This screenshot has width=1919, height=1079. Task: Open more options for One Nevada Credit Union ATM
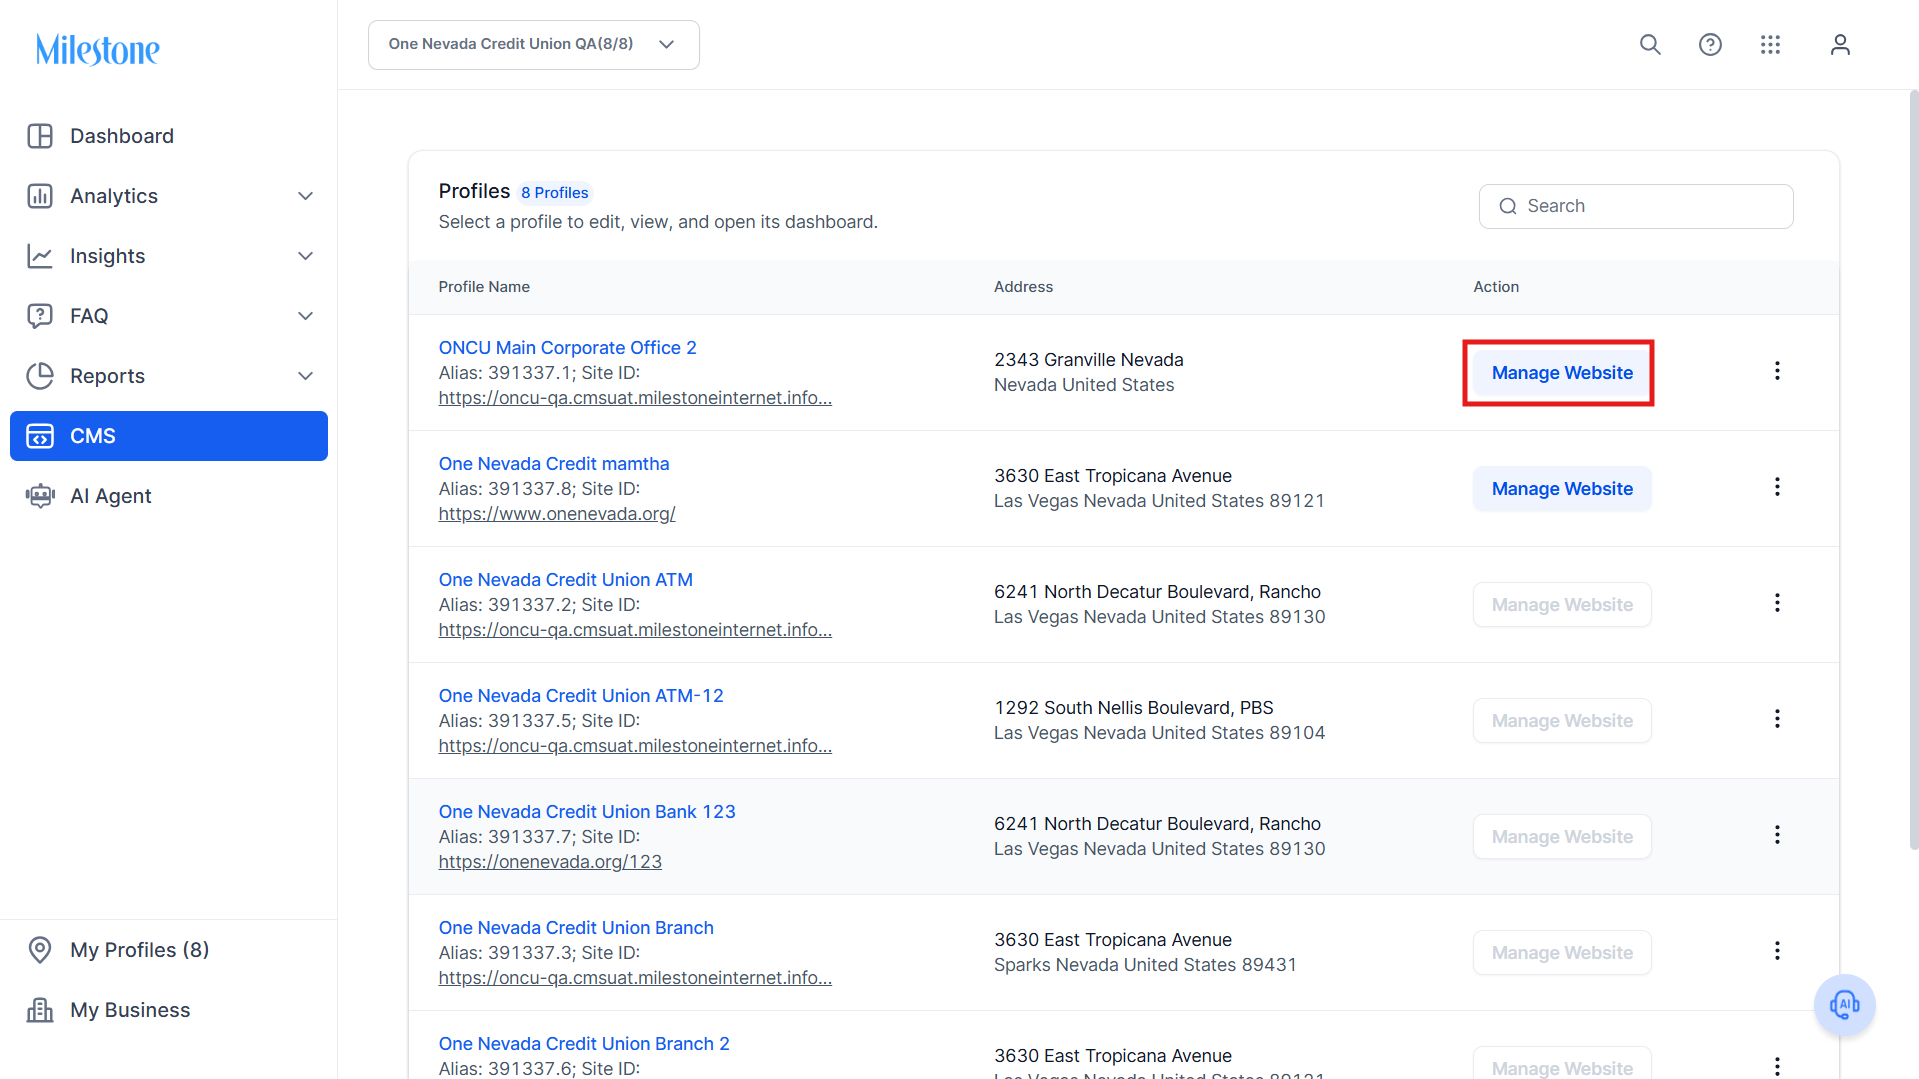click(1777, 603)
